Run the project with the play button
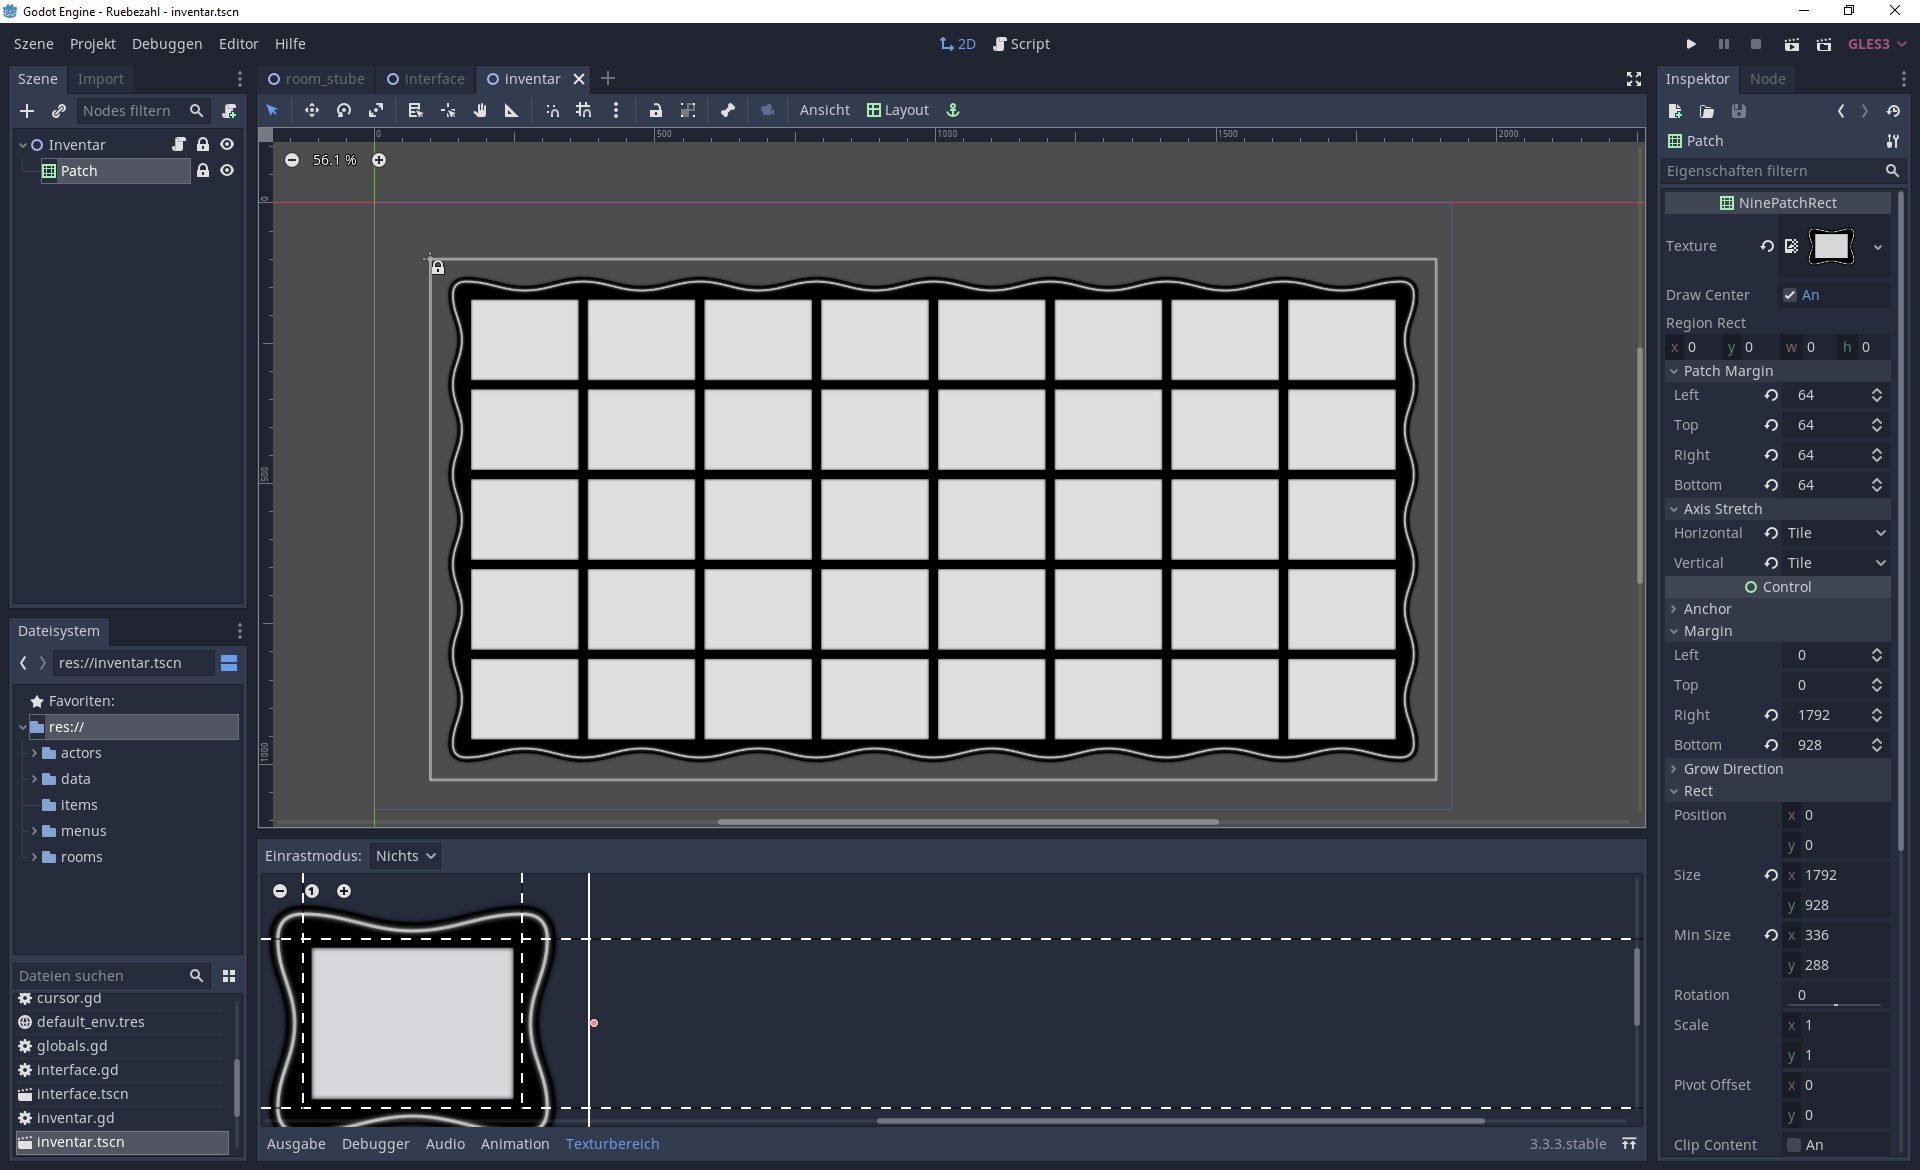This screenshot has height=1170, width=1920. click(1691, 44)
